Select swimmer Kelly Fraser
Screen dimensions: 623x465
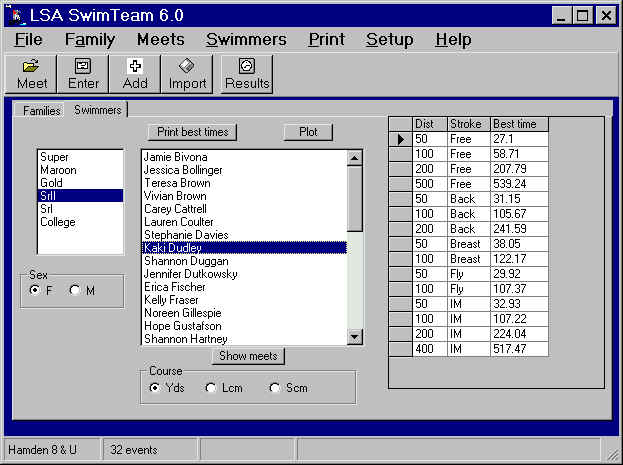coord(244,300)
